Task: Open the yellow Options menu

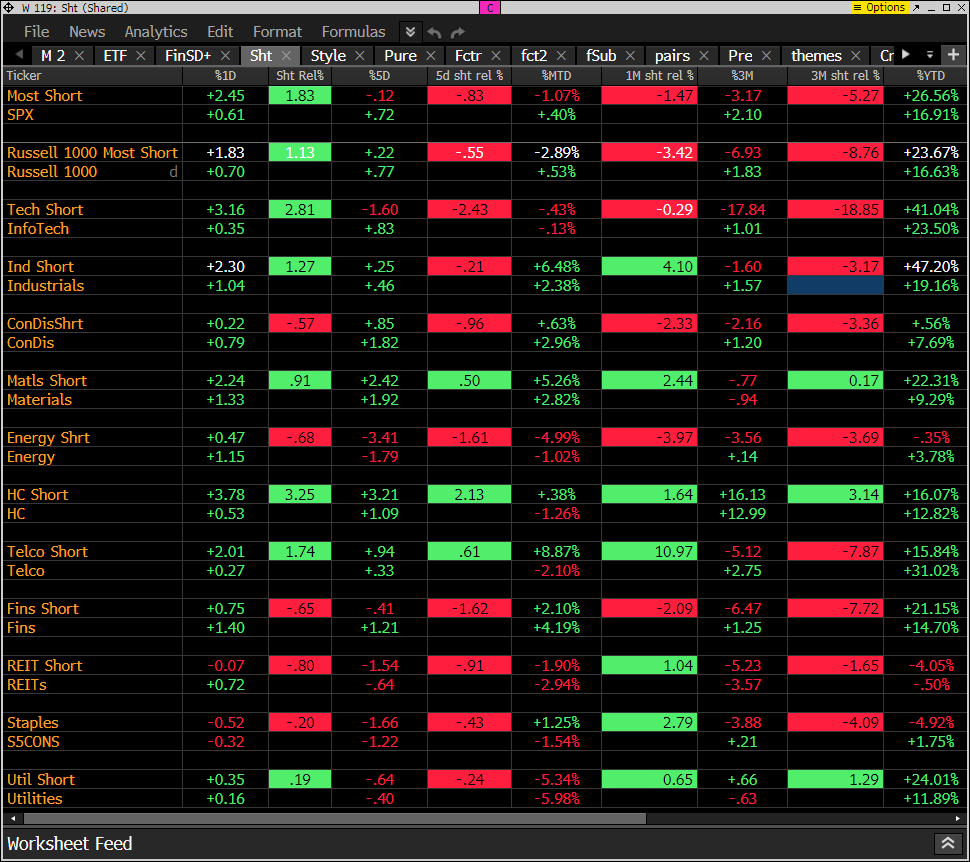Action: 880,7
